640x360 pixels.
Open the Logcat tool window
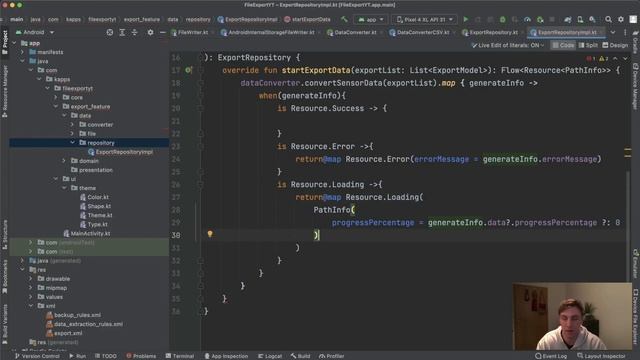point(270,356)
